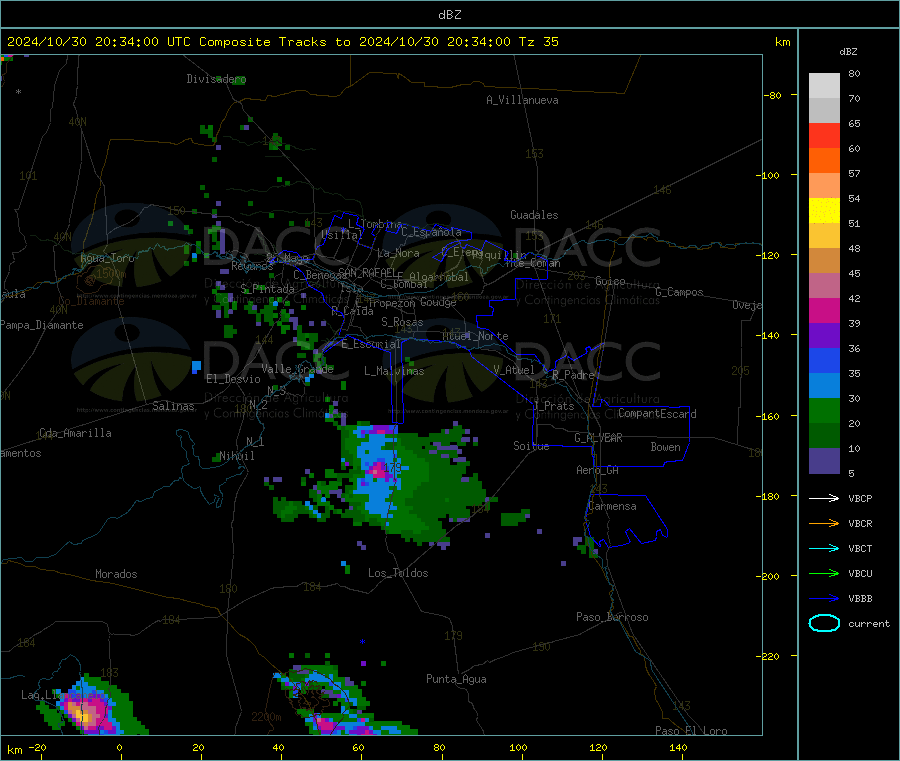Select the yellow 51-54 dBZ swatch
The width and height of the screenshot is (900, 761).
(x=824, y=211)
